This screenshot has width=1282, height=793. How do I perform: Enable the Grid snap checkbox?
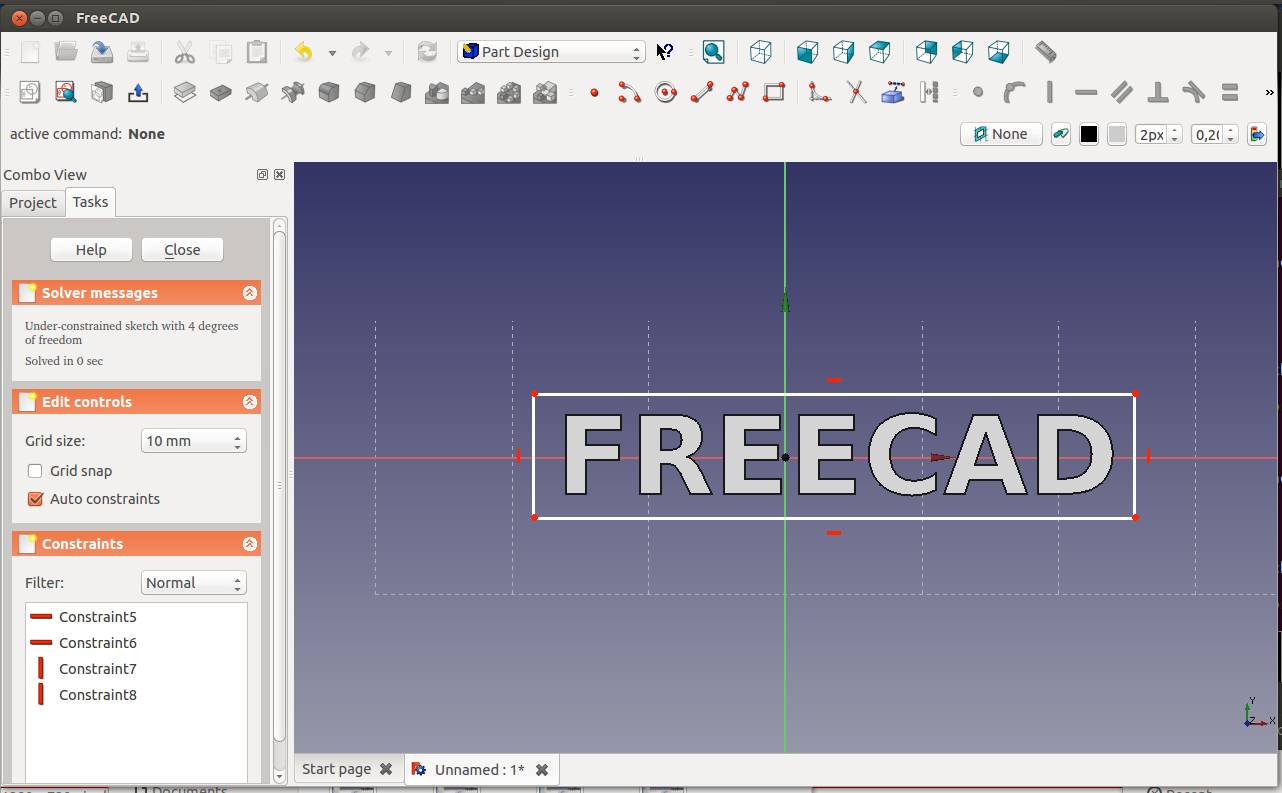[x=35, y=471]
